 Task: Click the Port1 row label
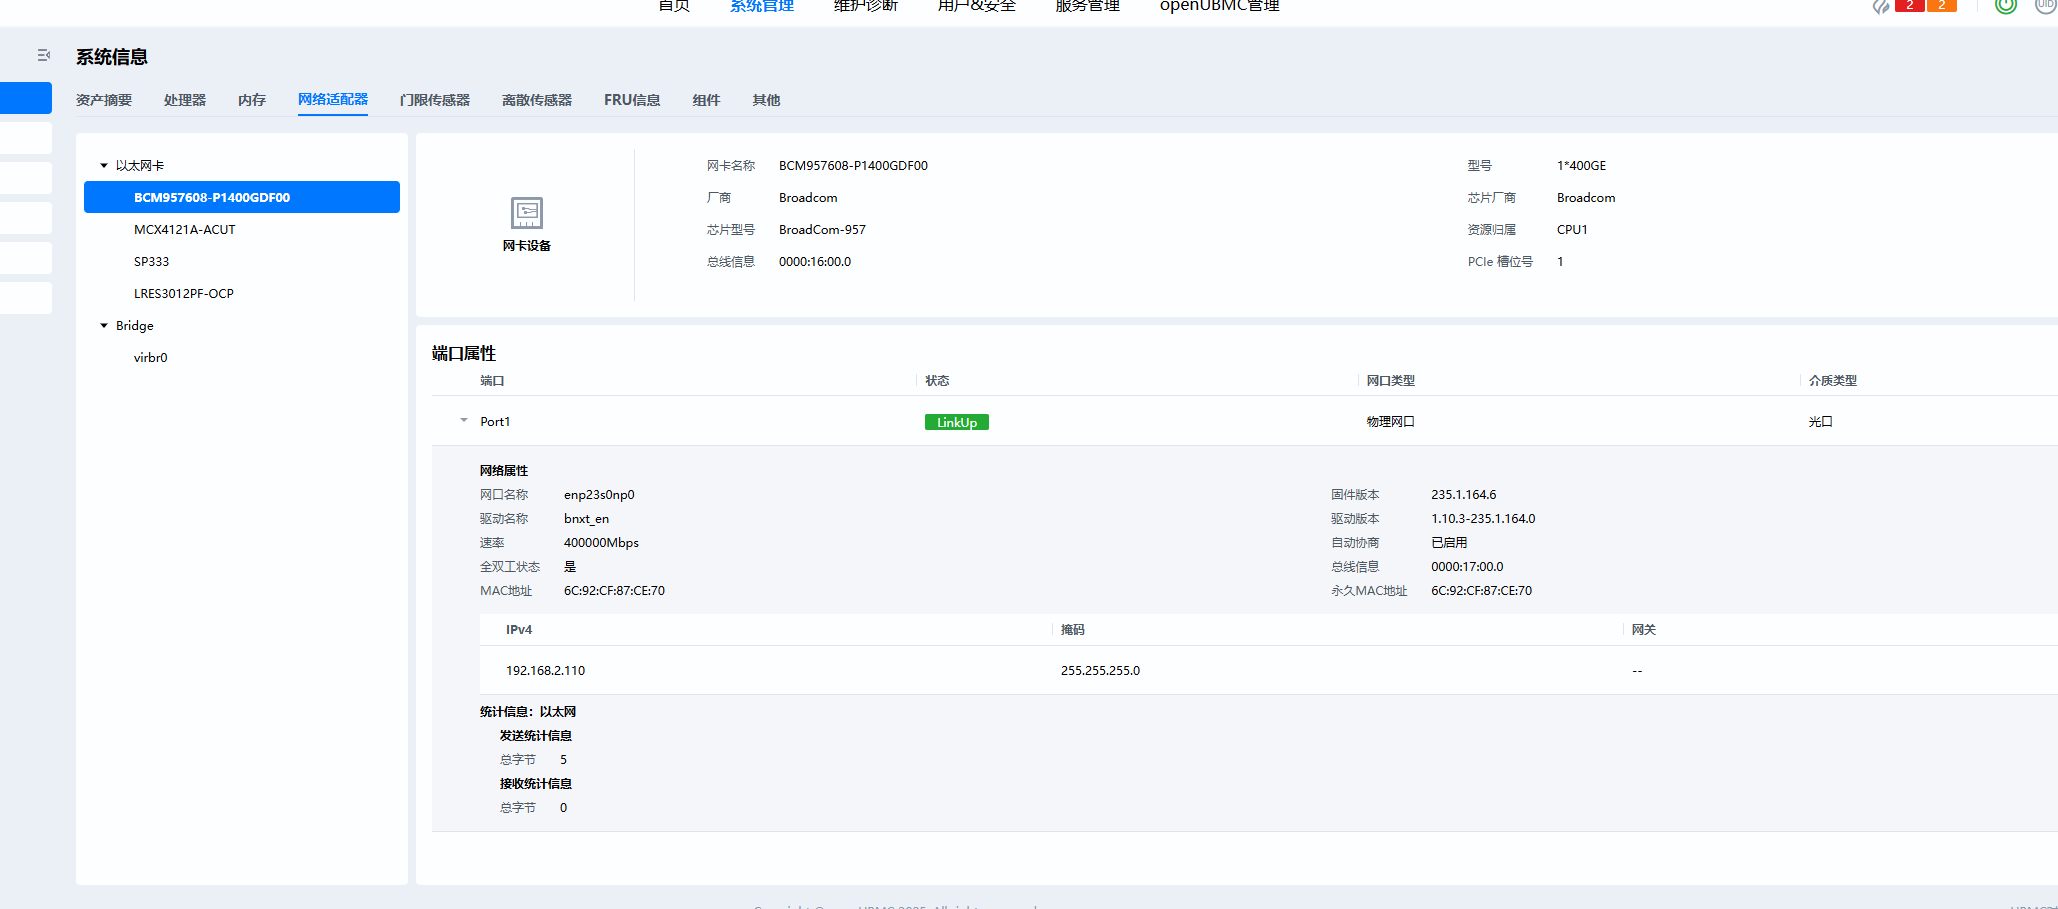[495, 422]
